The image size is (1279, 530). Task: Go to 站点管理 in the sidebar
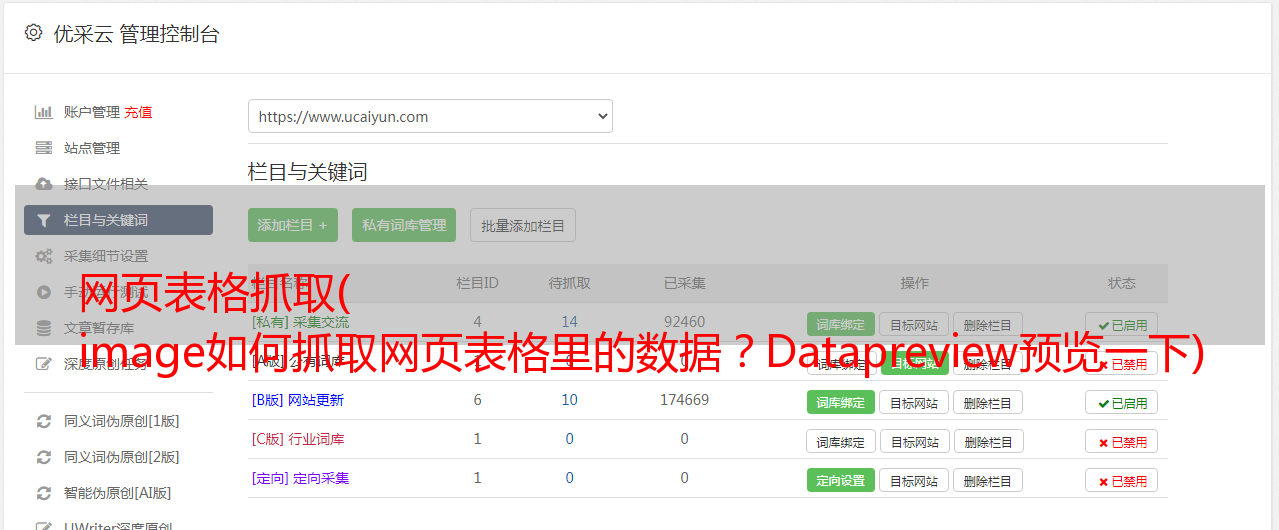coord(92,148)
